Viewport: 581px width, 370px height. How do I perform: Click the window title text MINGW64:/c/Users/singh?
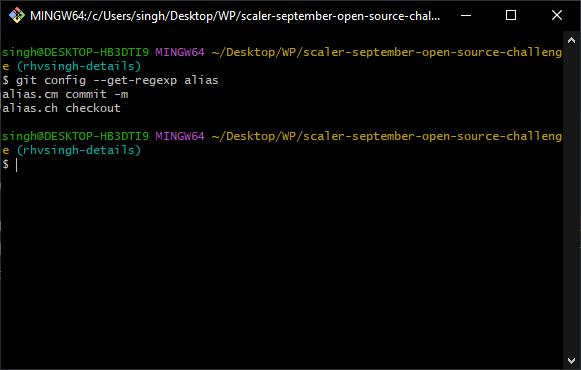[235, 16]
